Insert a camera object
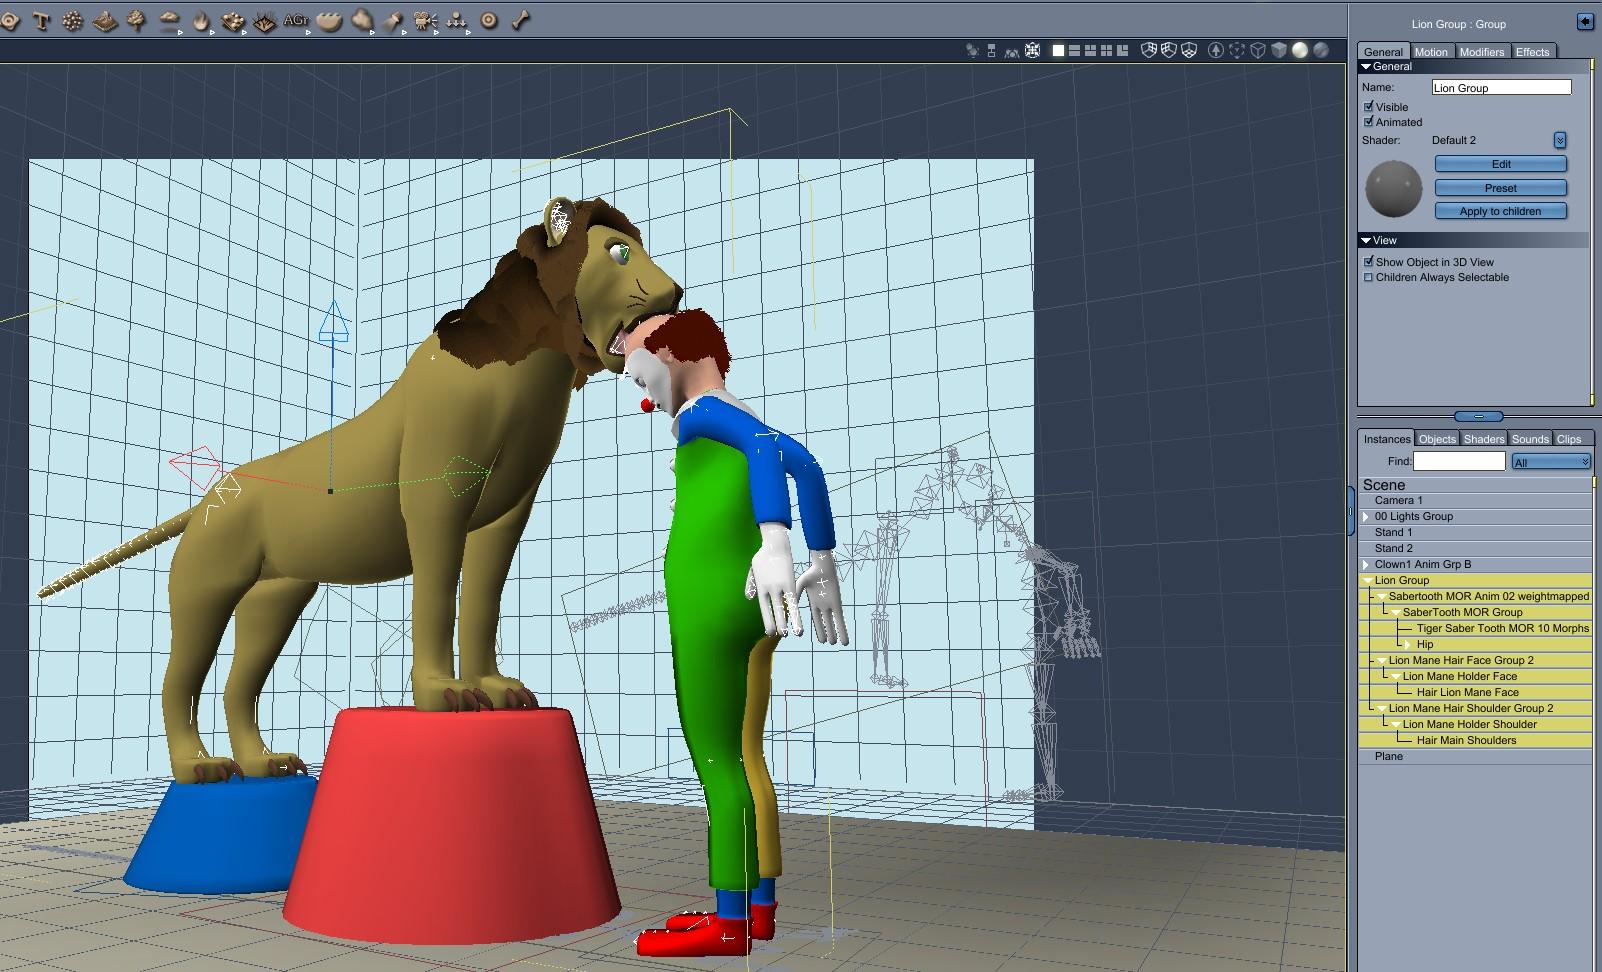This screenshot has width=1602, height=972. (425, 20)
